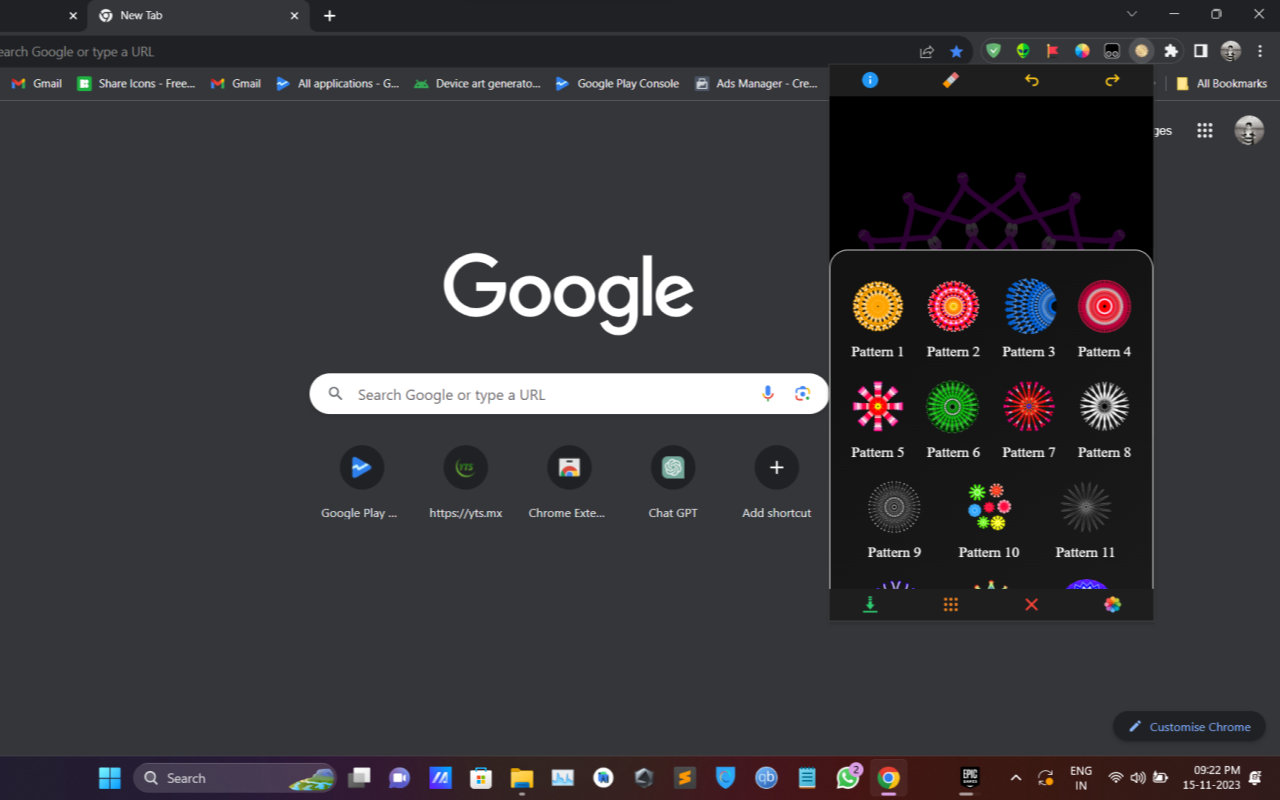The width and height of the screenshot is (1280, 800).
Task: Expand the browser window controls chevron
Action: click(1131, 14)
